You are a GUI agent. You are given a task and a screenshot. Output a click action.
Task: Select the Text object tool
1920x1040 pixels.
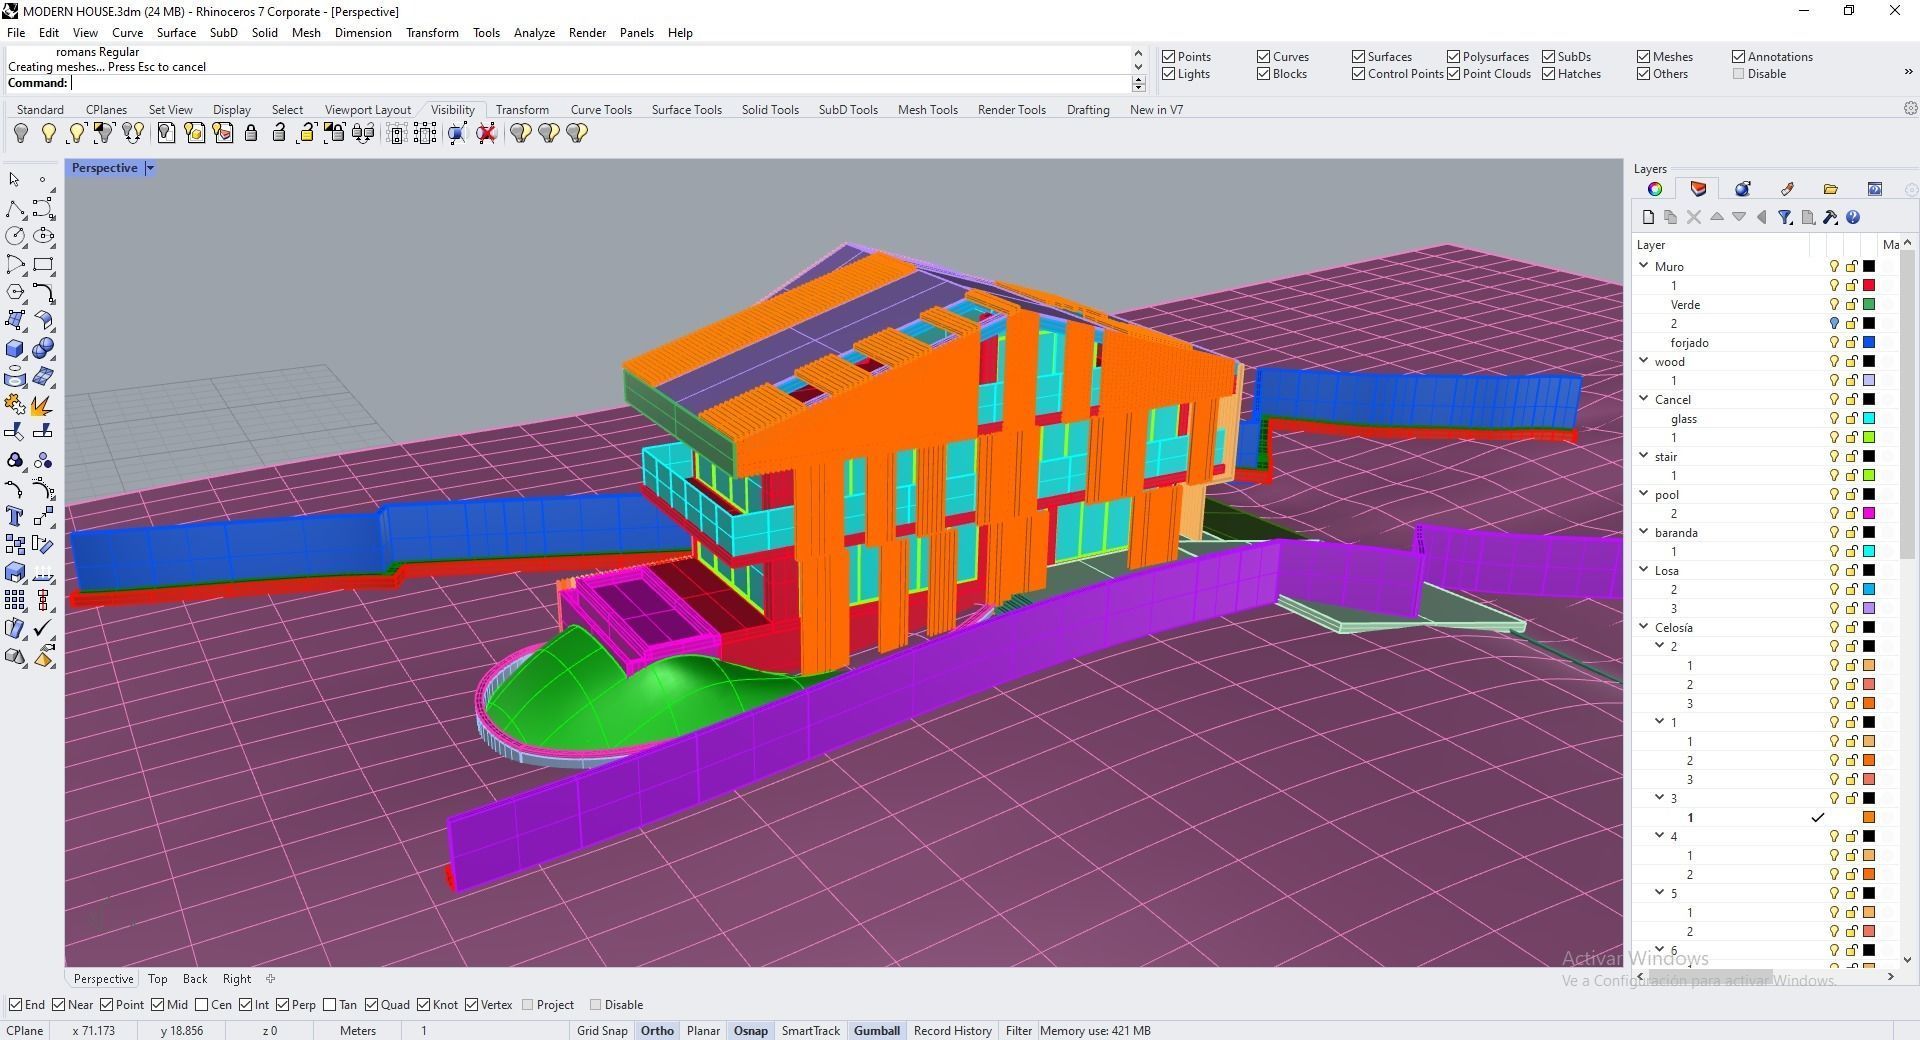point(15,516)
